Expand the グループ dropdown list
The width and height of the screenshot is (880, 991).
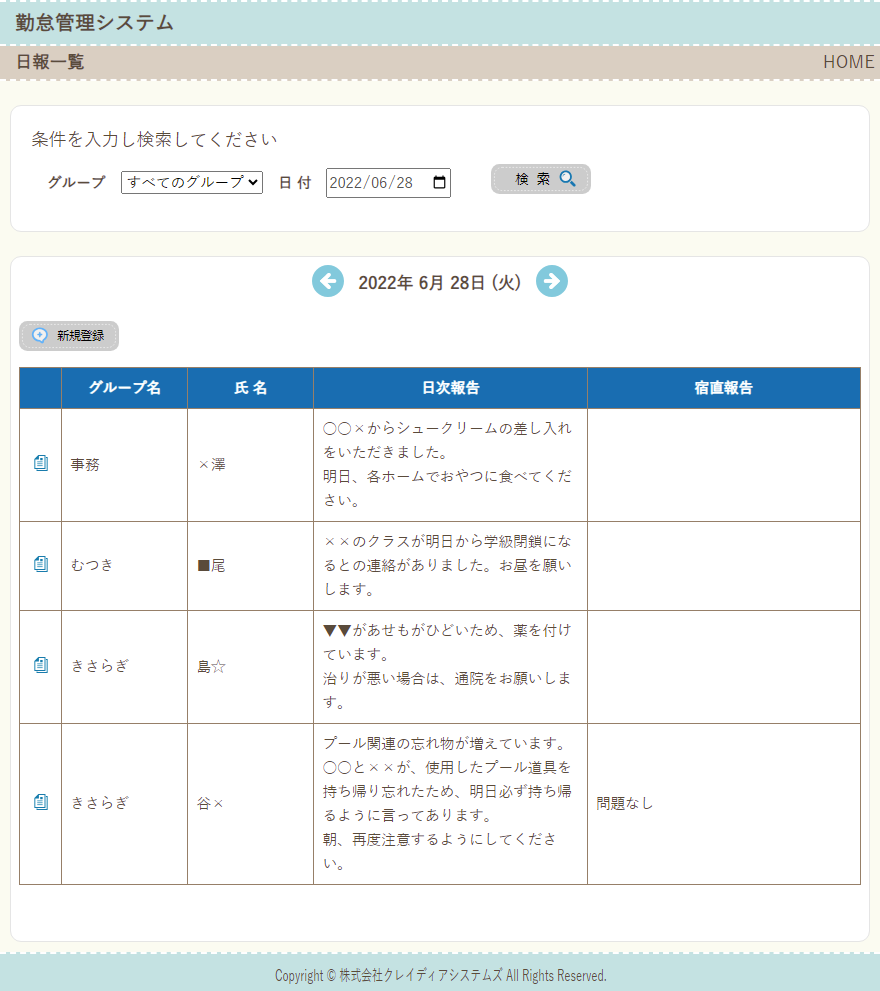pyautogui.click(x=192, y=183)
